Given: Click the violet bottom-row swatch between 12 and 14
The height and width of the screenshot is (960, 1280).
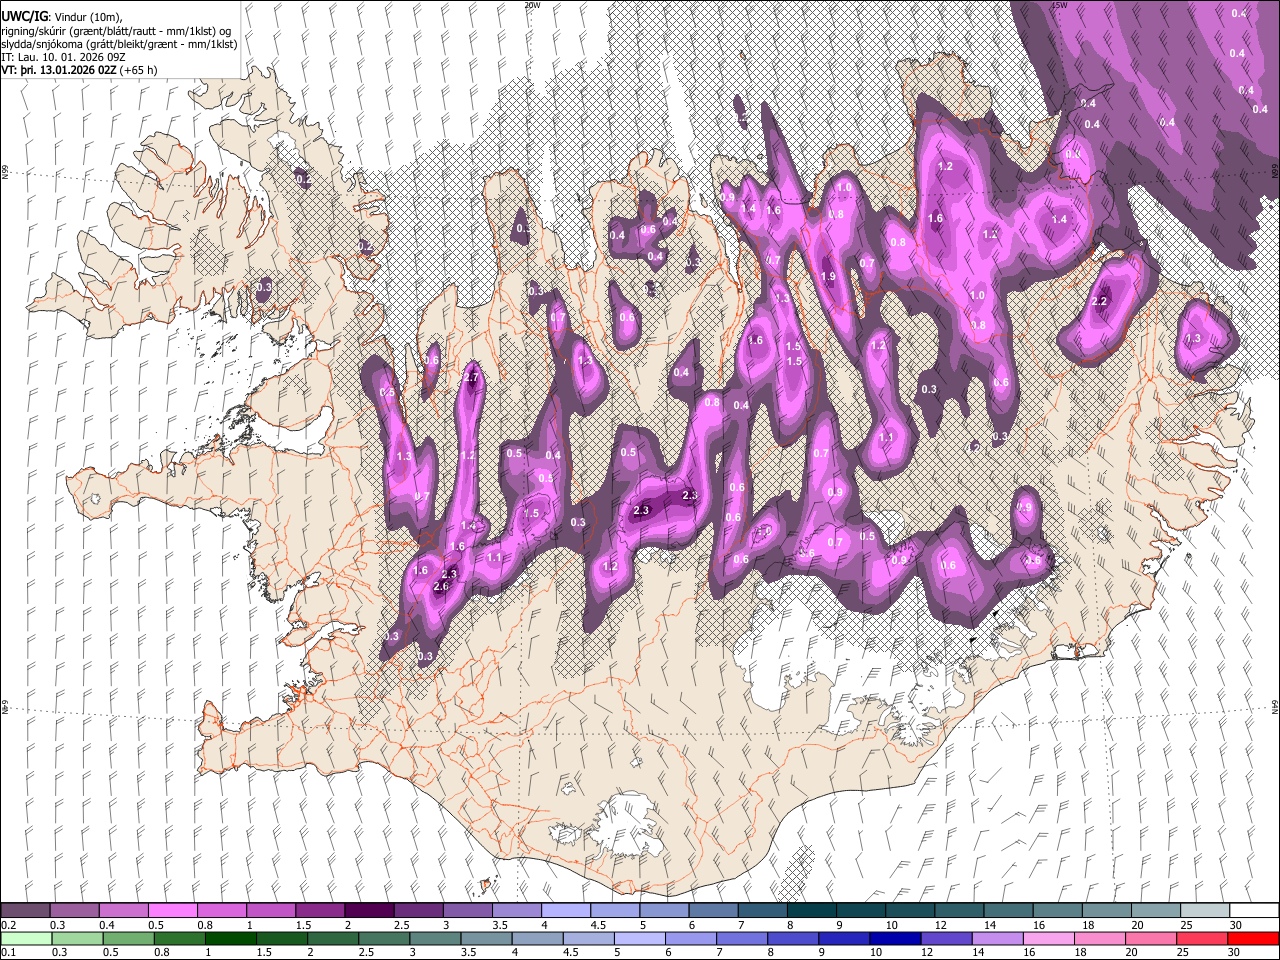Looking at the screenshot, I should 946,938.
